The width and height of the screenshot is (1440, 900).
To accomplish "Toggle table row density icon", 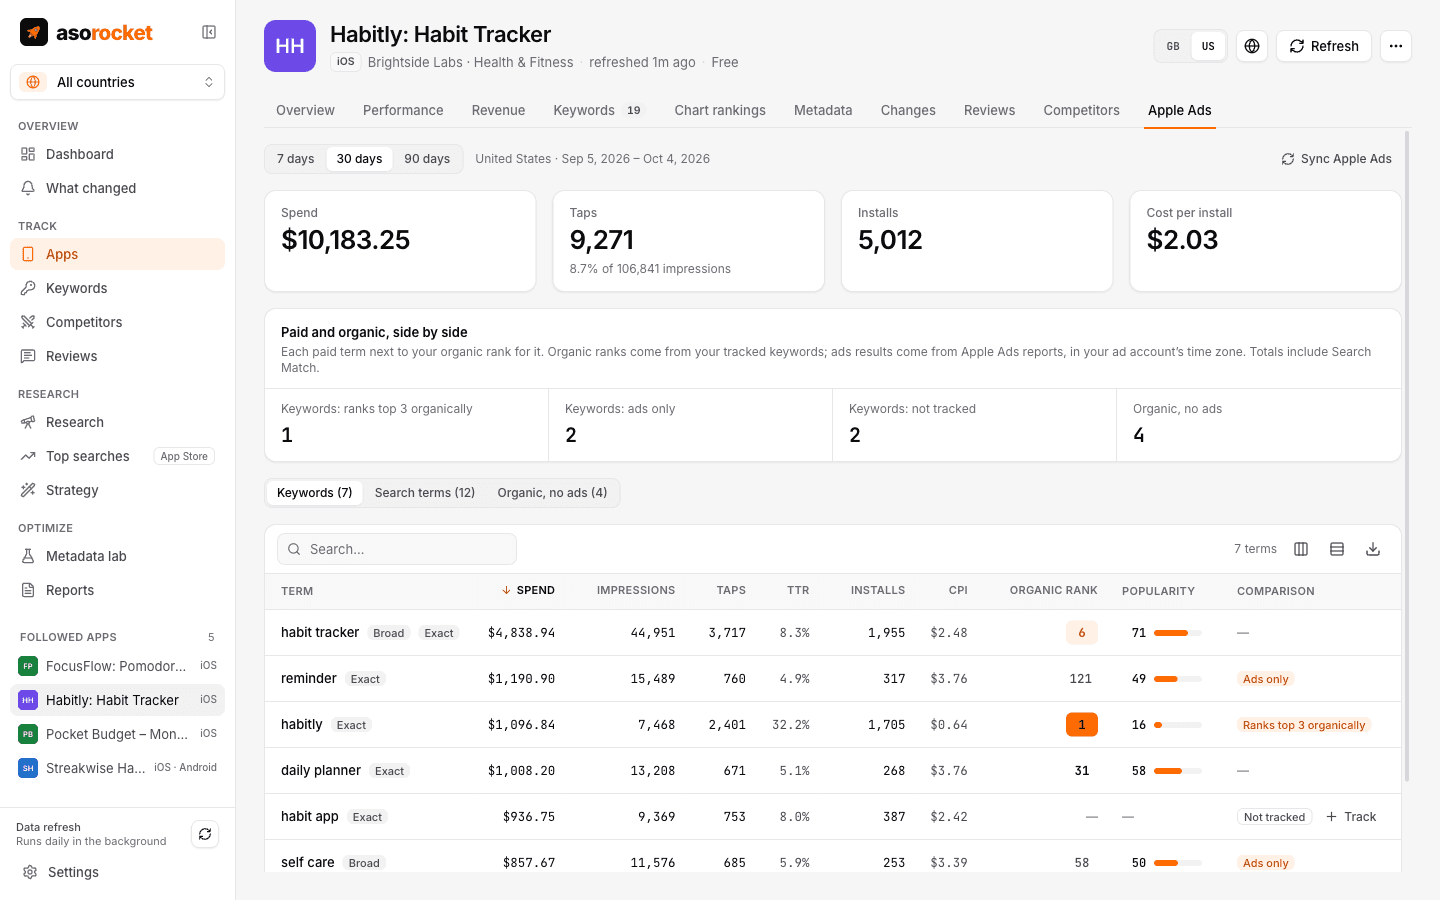I will (x=1337, y=549).
